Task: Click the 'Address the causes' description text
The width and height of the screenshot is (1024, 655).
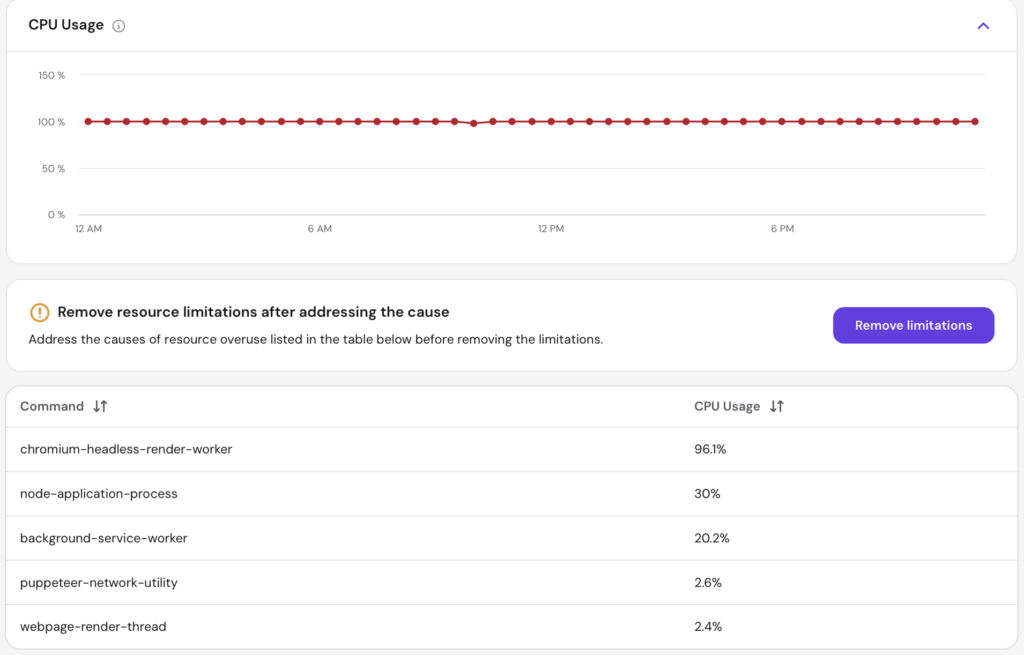Action: tap(315, 340)
